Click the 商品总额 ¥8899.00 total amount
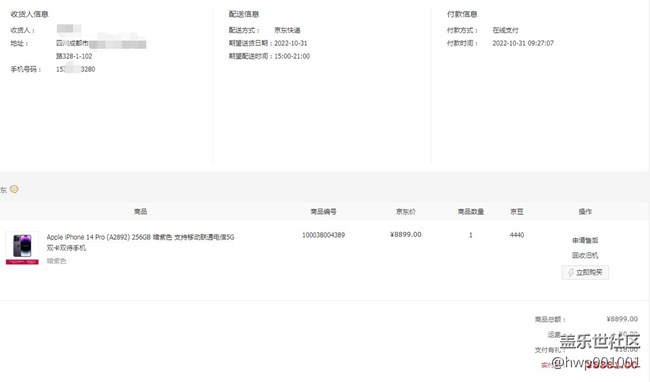650x382 pixels. coord(622,319)
